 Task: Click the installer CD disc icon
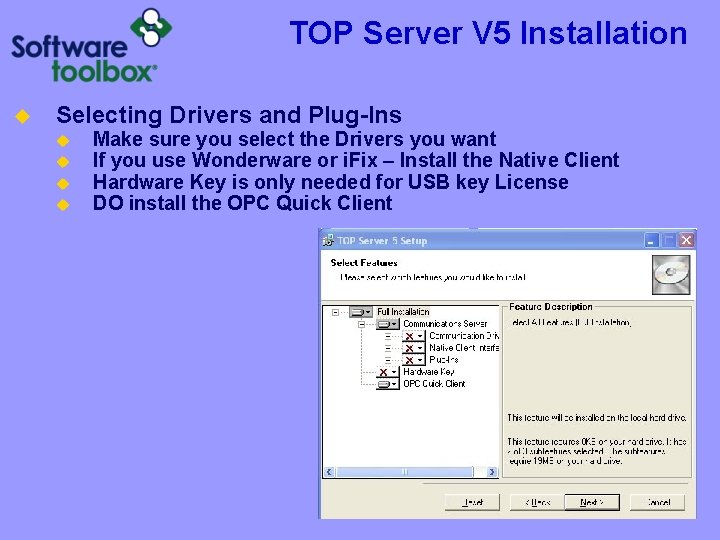tap(671, 275)
